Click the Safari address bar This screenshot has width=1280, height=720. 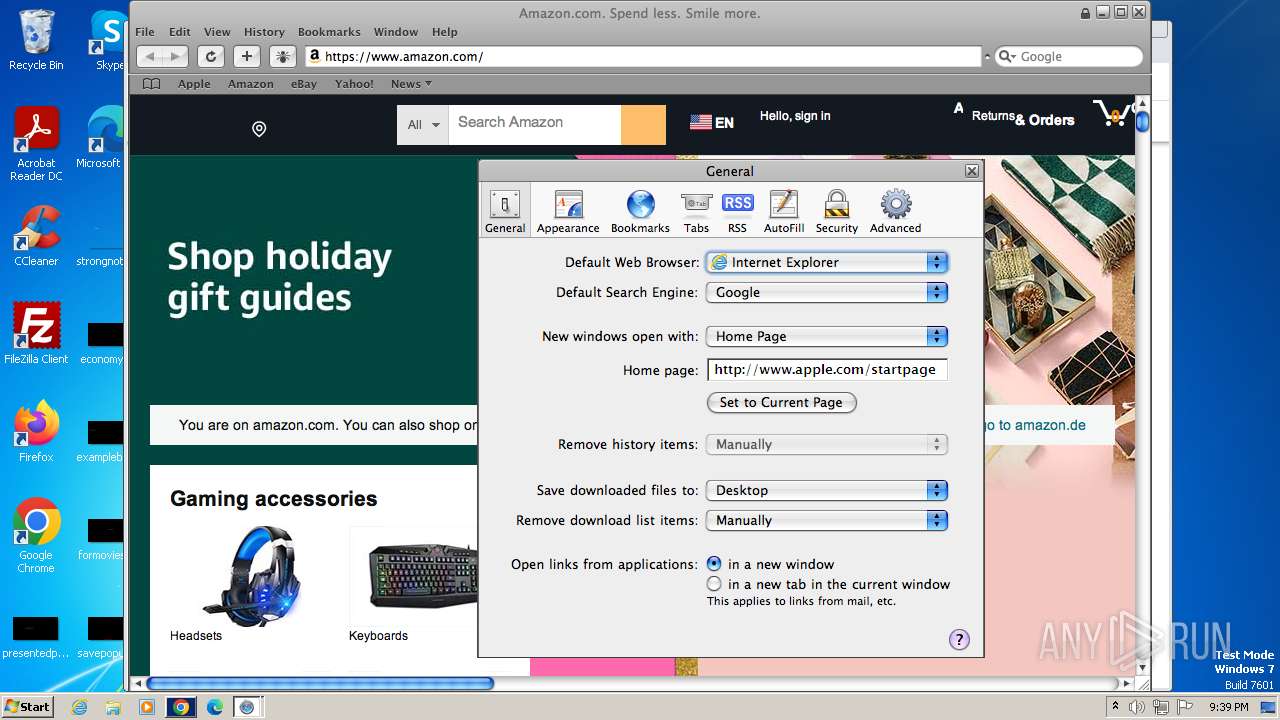(x=643, y=57)
